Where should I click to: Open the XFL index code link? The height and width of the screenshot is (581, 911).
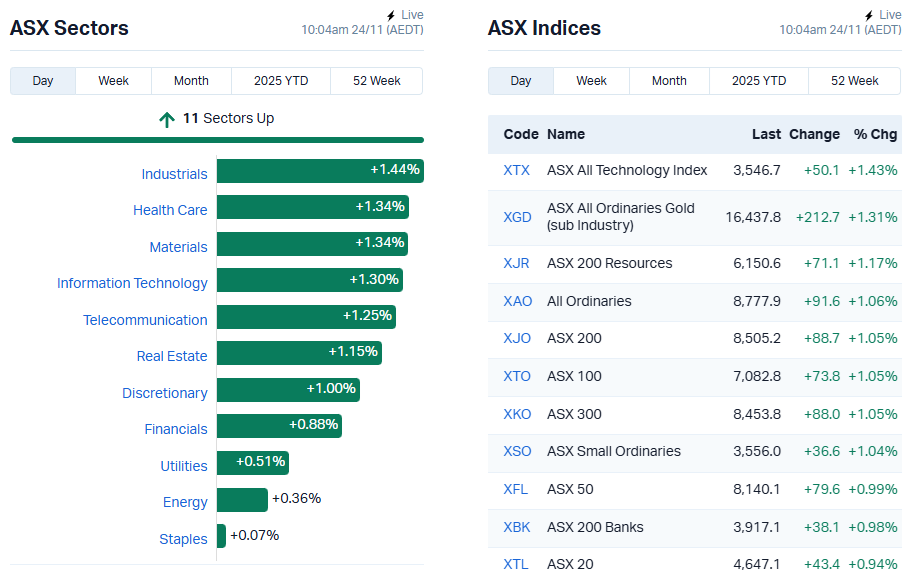pyautogui.click(x=515, y=489)
